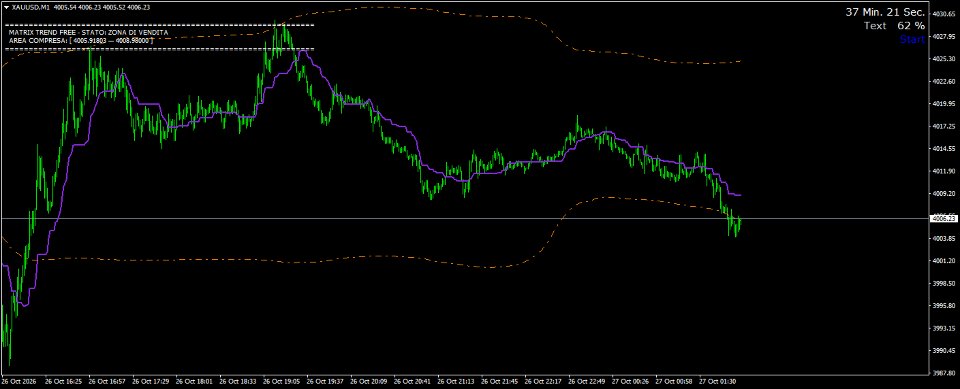Click the '26 Oct 20:09' time axis label
The image size is (960, 389).
(x=369, y=381)
